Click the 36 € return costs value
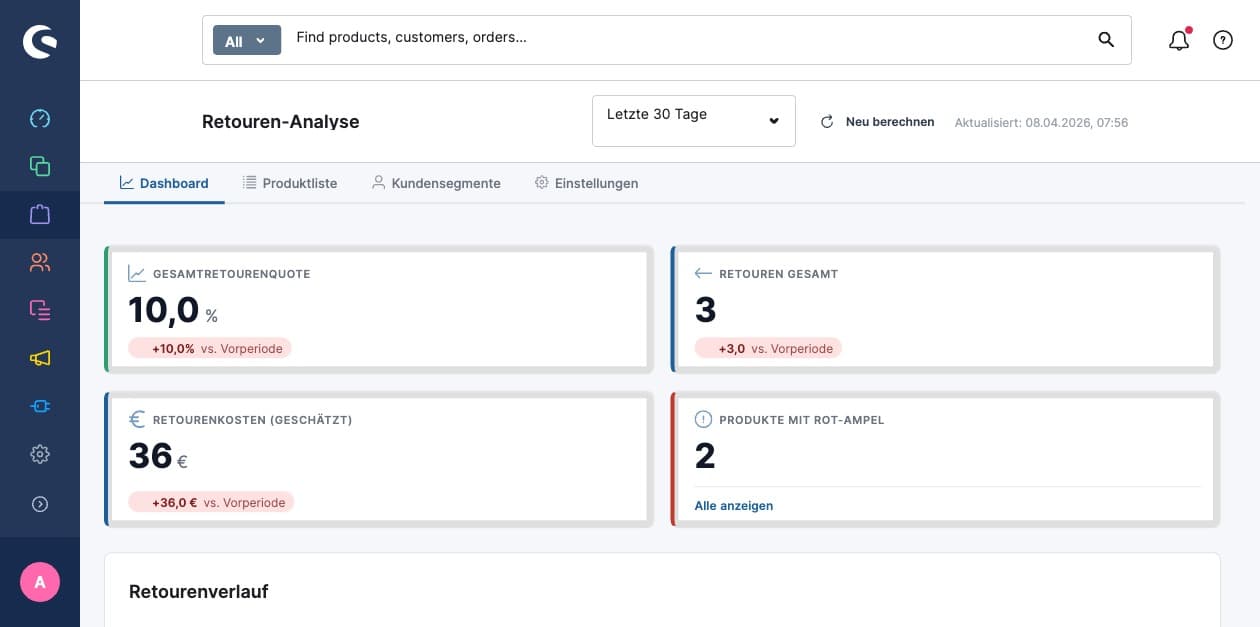 tap(158, 457)
